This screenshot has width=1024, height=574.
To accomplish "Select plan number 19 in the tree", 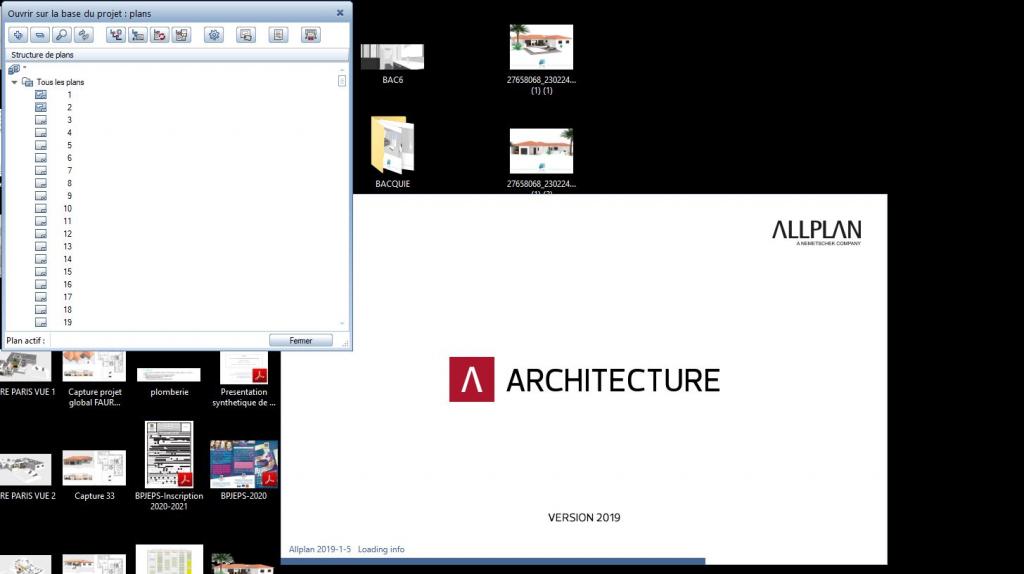I will click(67, 322).
